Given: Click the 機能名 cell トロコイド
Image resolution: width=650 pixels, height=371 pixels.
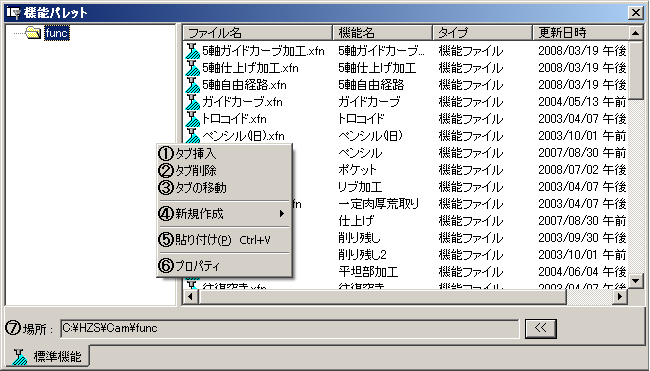Looking at the screenshot, I should [x=361, y=119].
